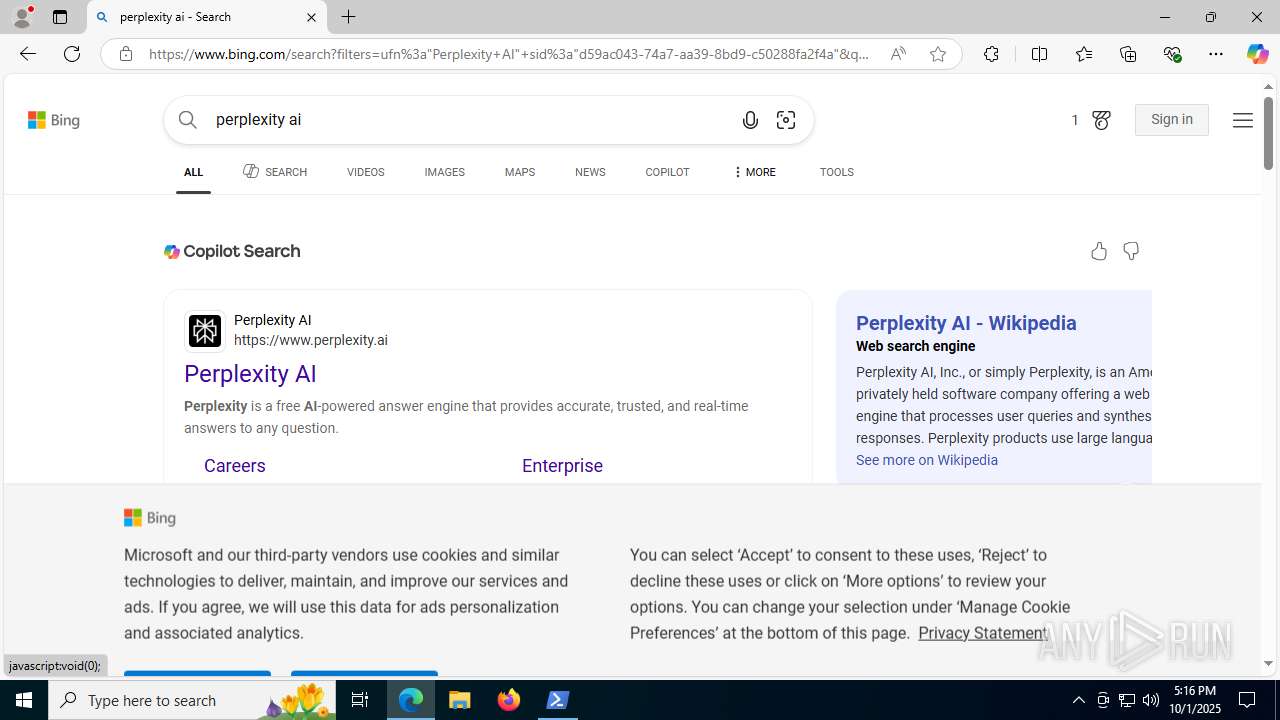View site information lock icon
The height and width of the screenshot is (720, 1280).
(126, 54)
